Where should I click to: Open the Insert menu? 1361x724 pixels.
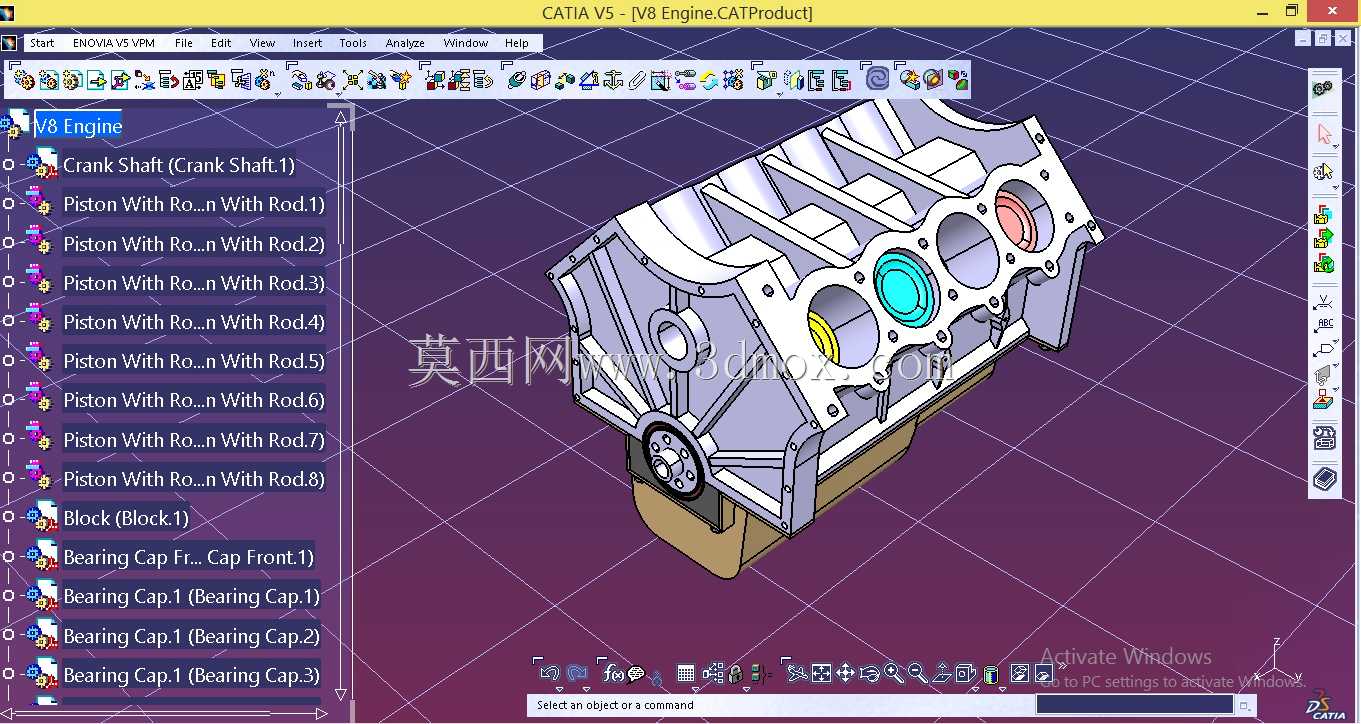click(307, 43)
